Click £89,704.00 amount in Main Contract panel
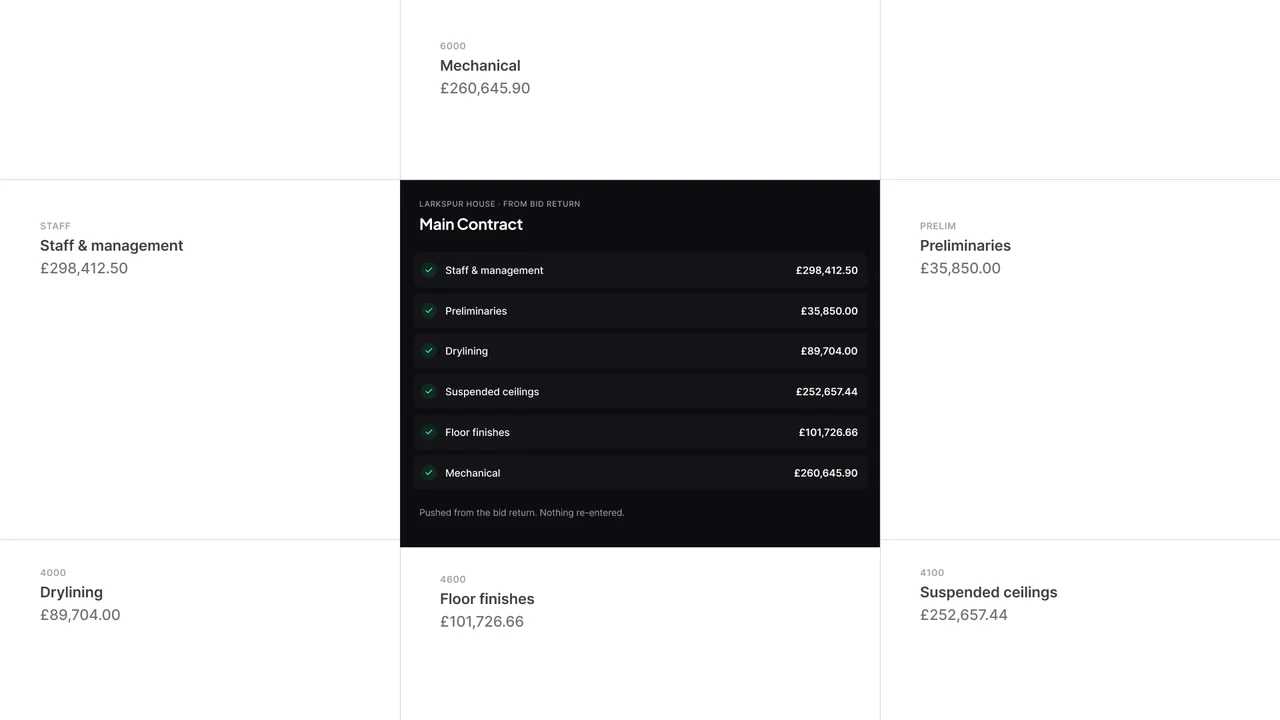 click(829, 351)
